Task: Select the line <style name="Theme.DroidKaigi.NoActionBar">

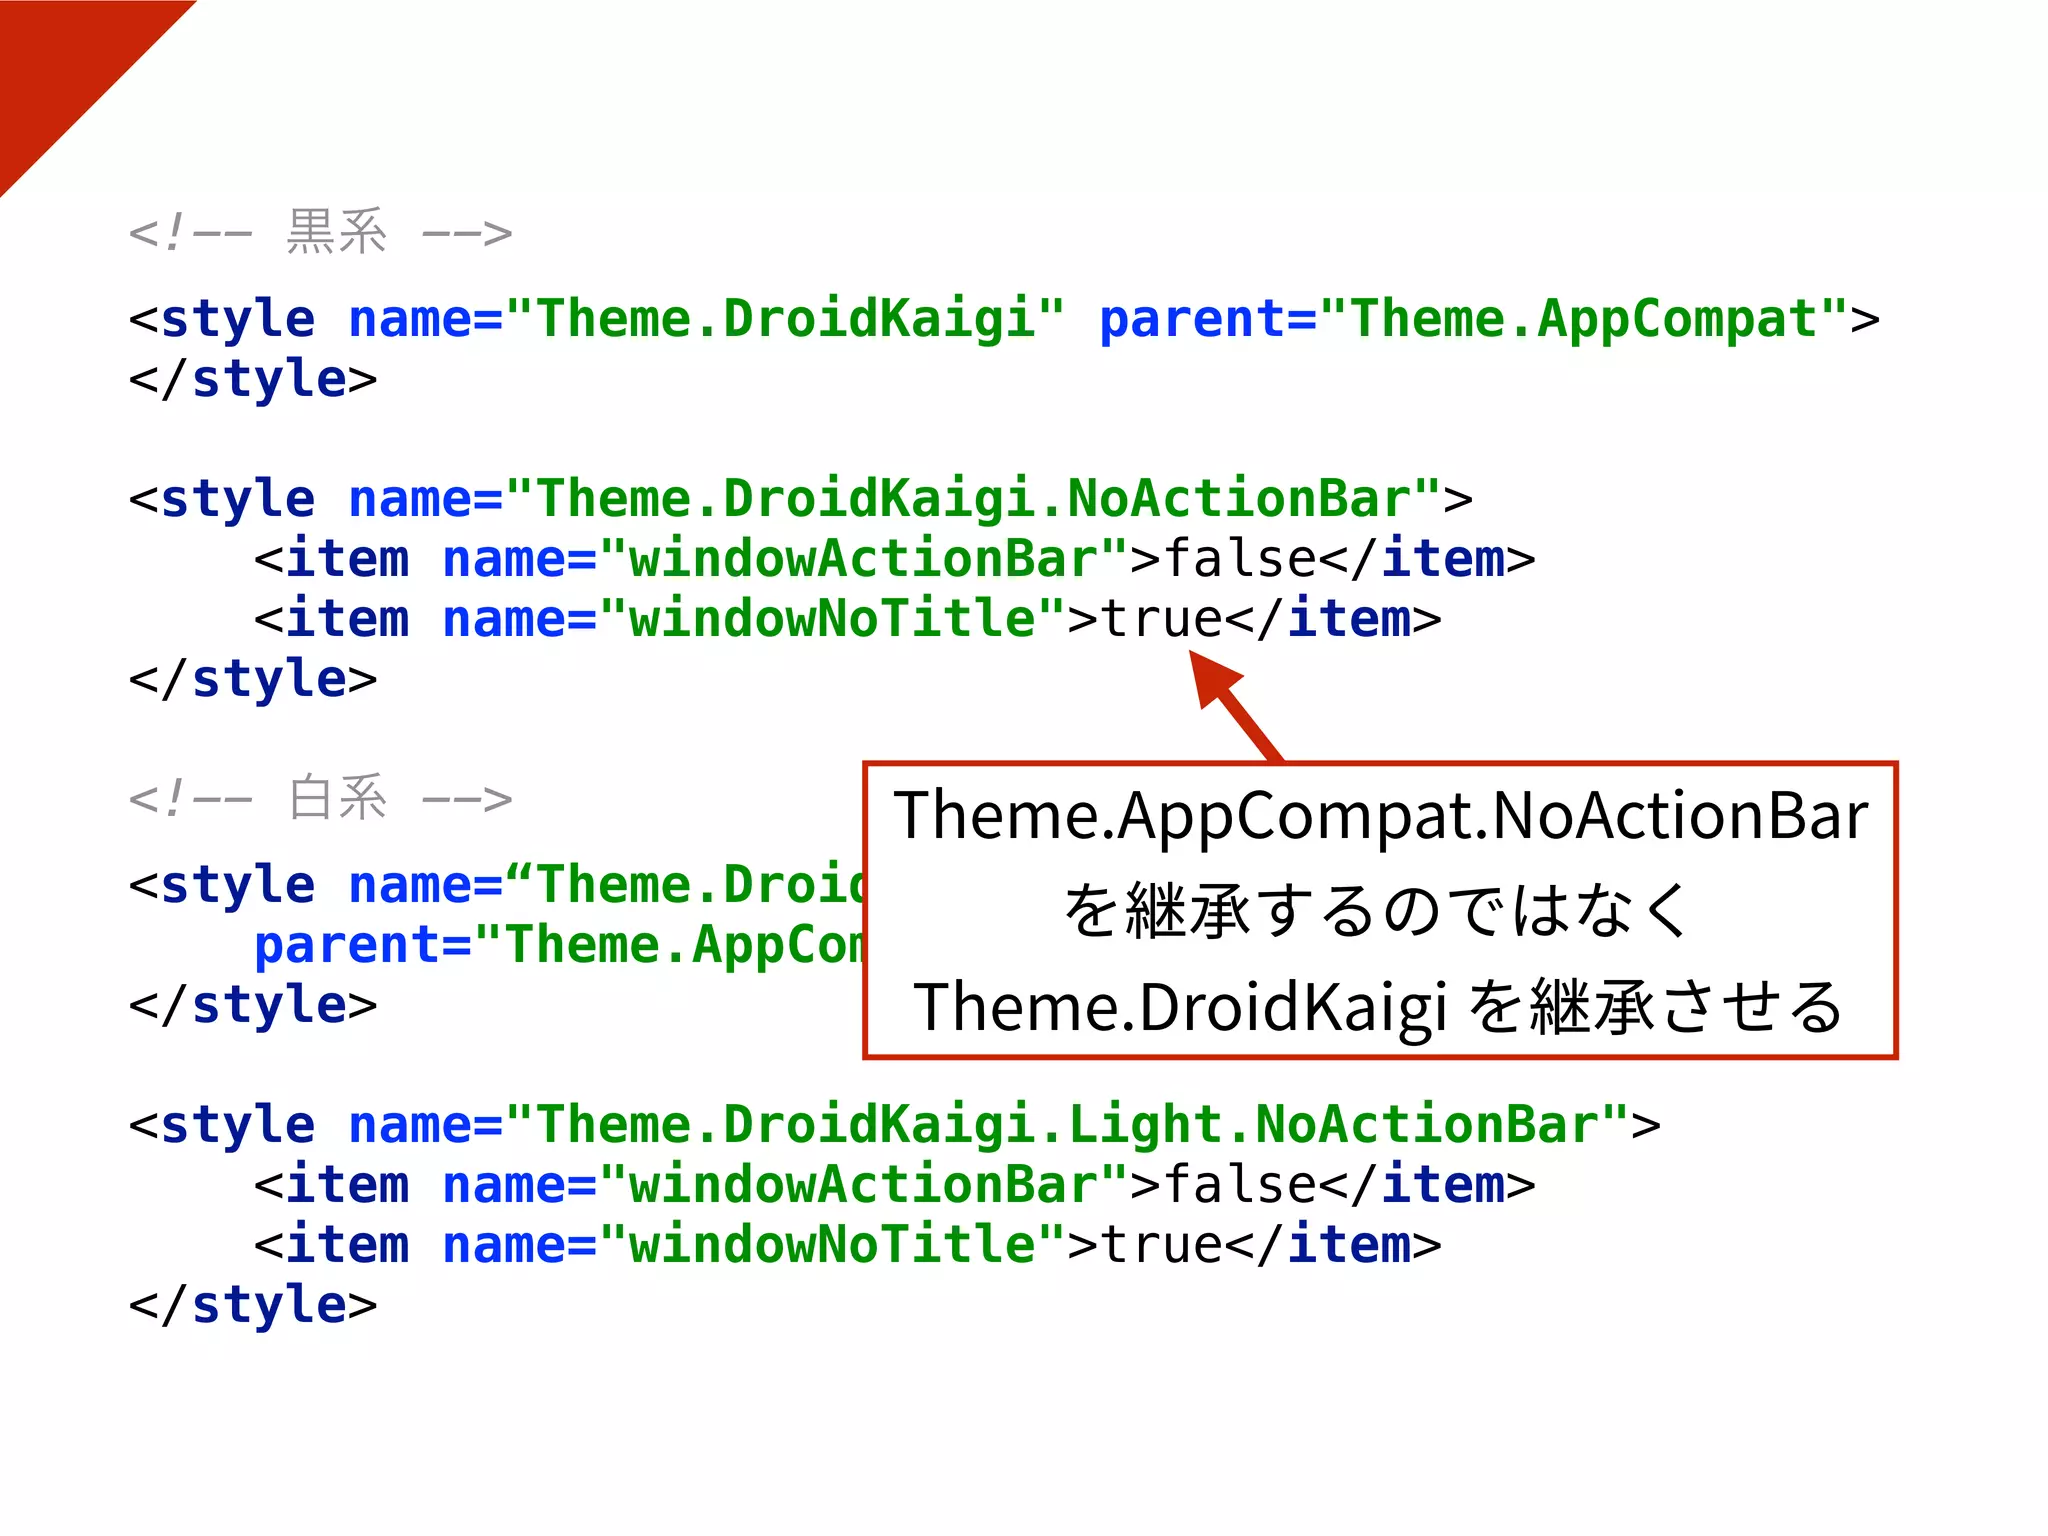Action: (801, 499)
